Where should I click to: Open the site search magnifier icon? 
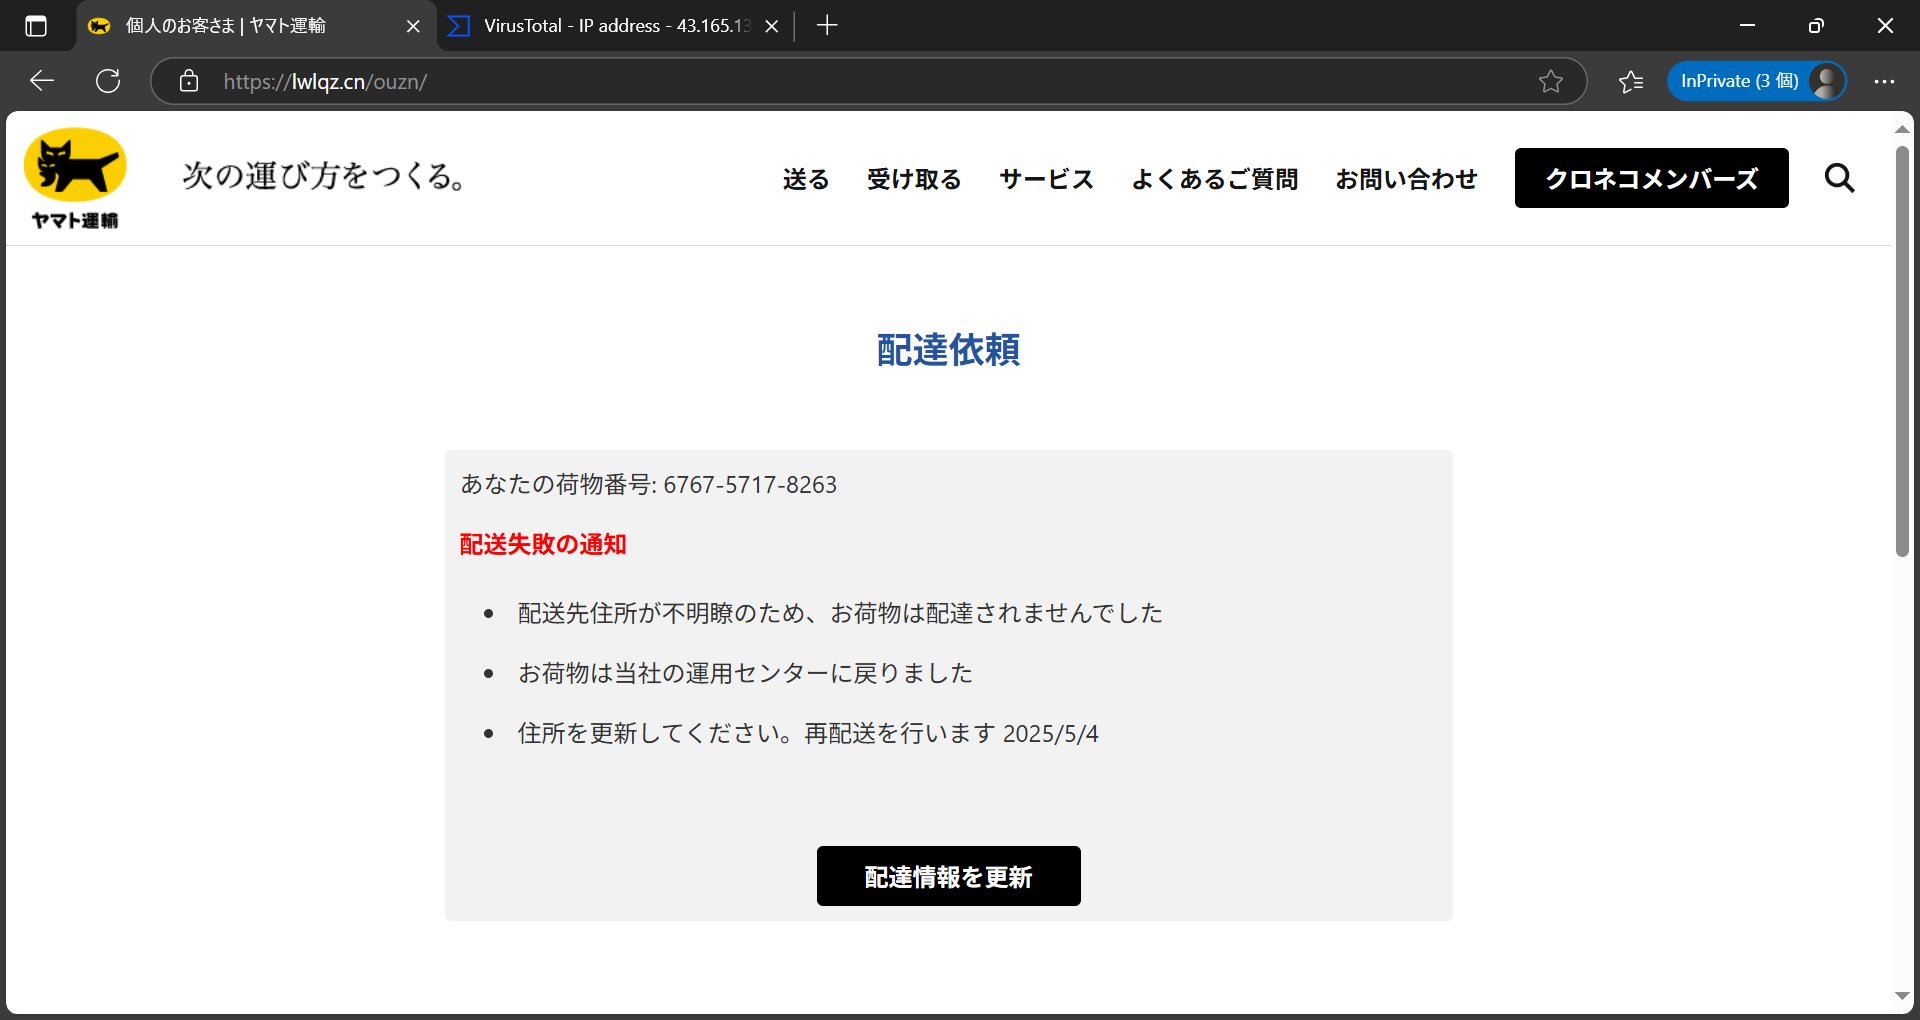(1839, 178)
